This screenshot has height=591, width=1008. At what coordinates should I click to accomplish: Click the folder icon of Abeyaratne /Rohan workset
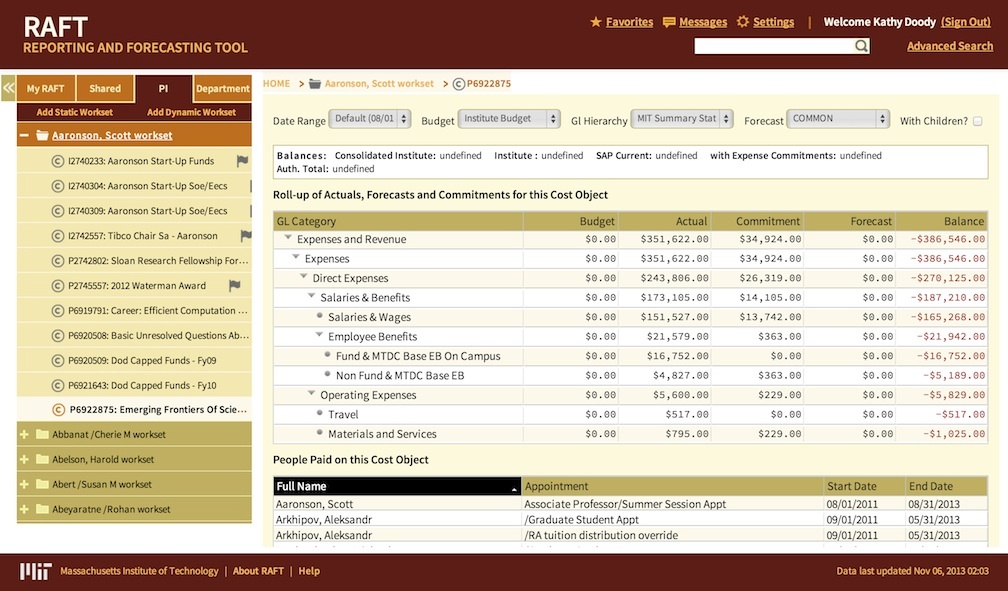42,509
